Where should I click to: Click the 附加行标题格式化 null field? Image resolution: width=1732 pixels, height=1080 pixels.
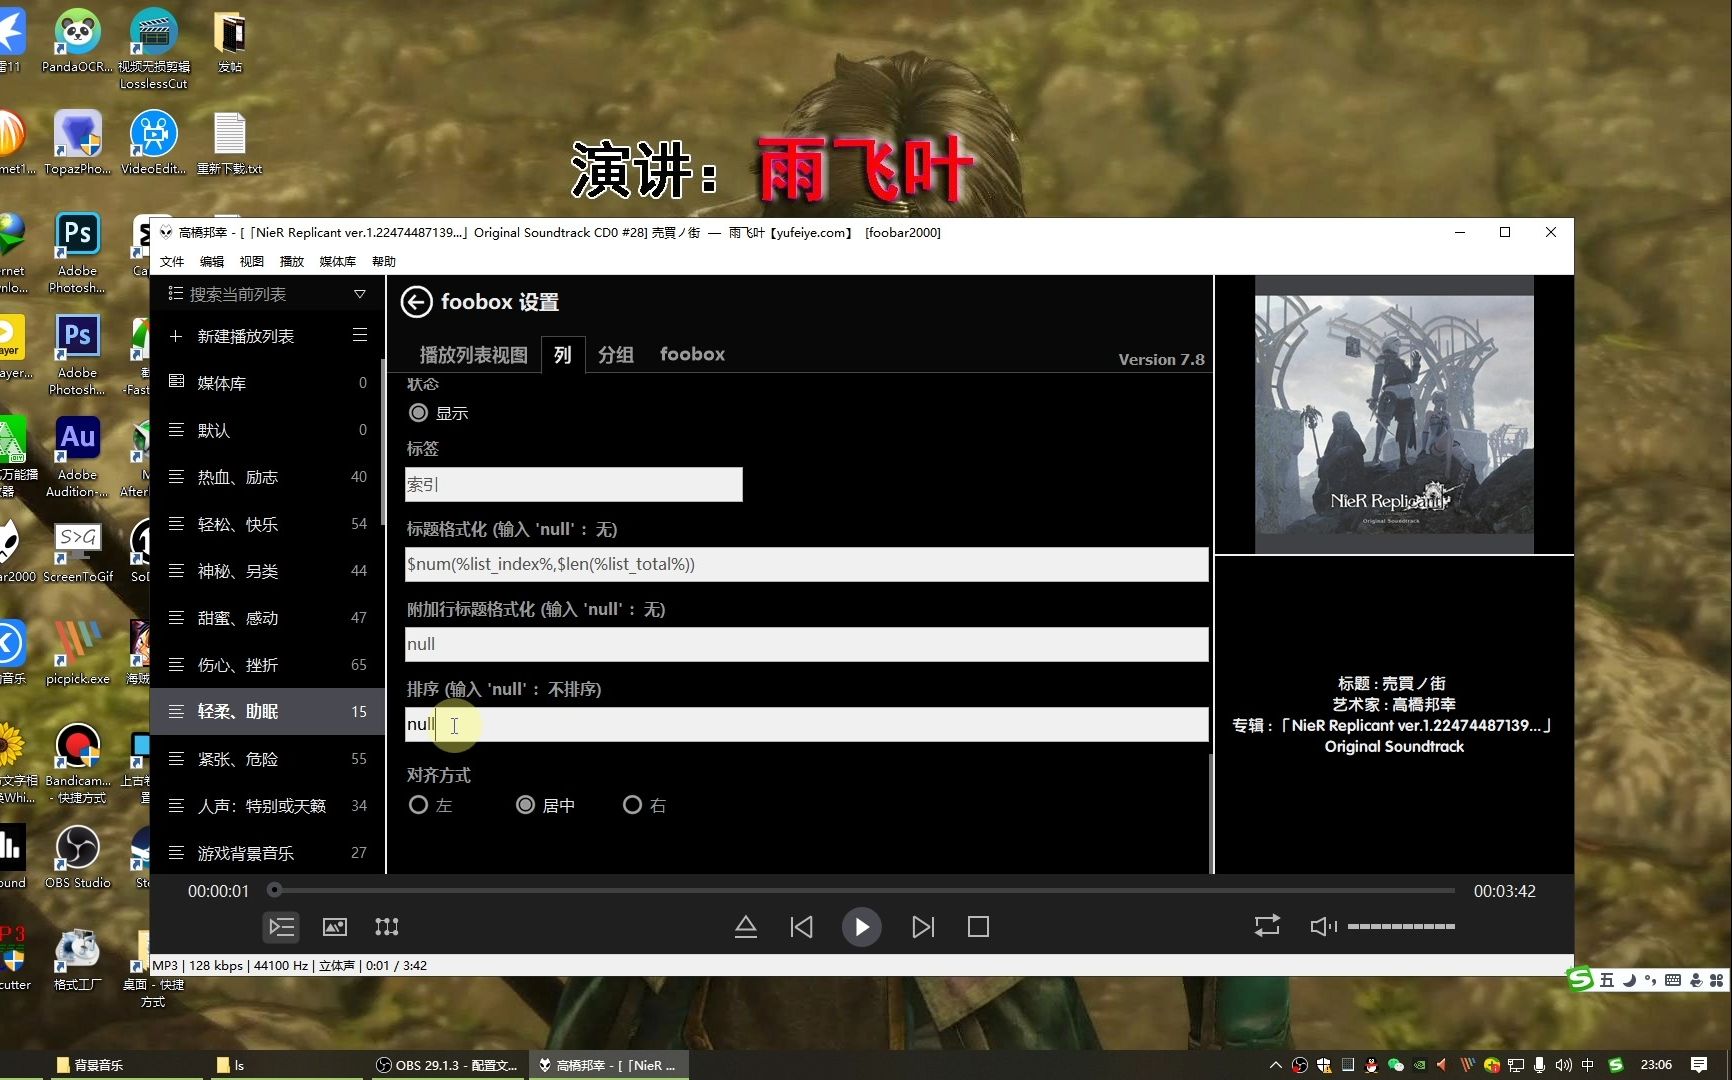coord(806,644)
